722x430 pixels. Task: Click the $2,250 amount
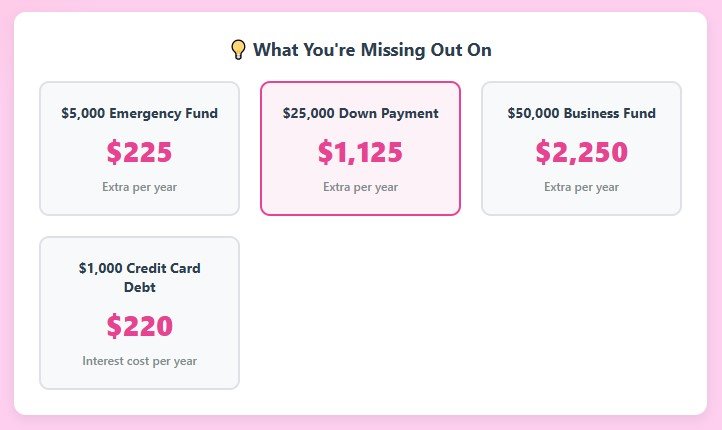point(582,152)
